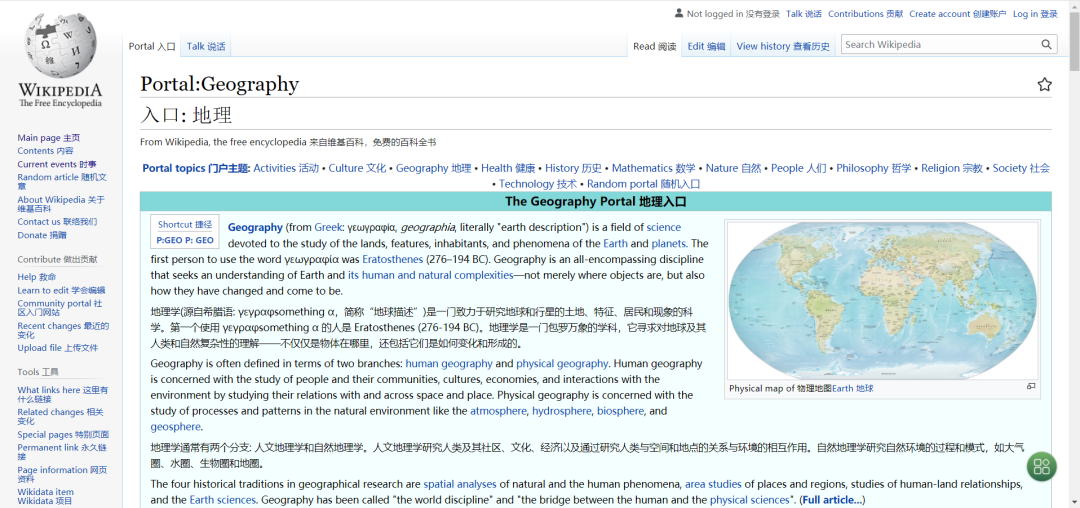Screen dimensions: 1080x508
Task: Open the Community portal link
Action: [60, 308]
